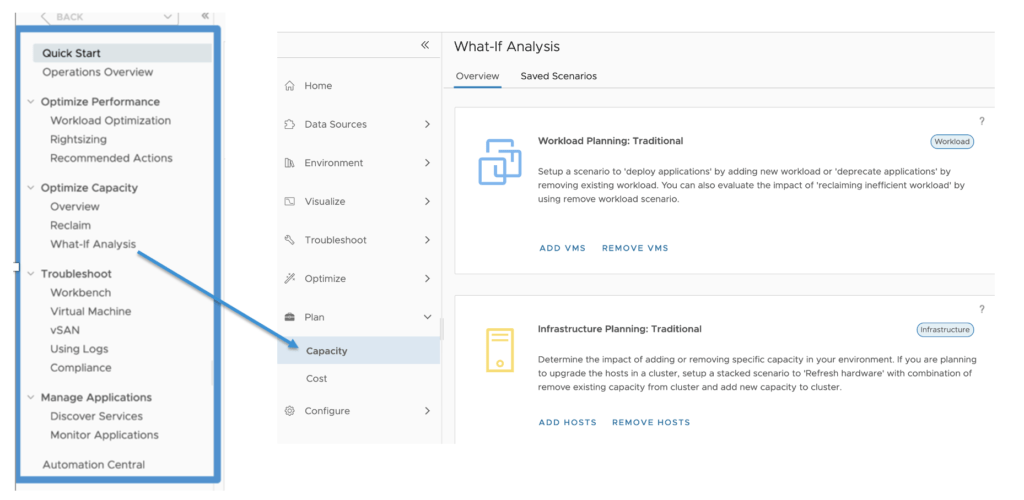Click the Configure gear icon
Screen dimensions: 1024x500
tap(290, 411)
